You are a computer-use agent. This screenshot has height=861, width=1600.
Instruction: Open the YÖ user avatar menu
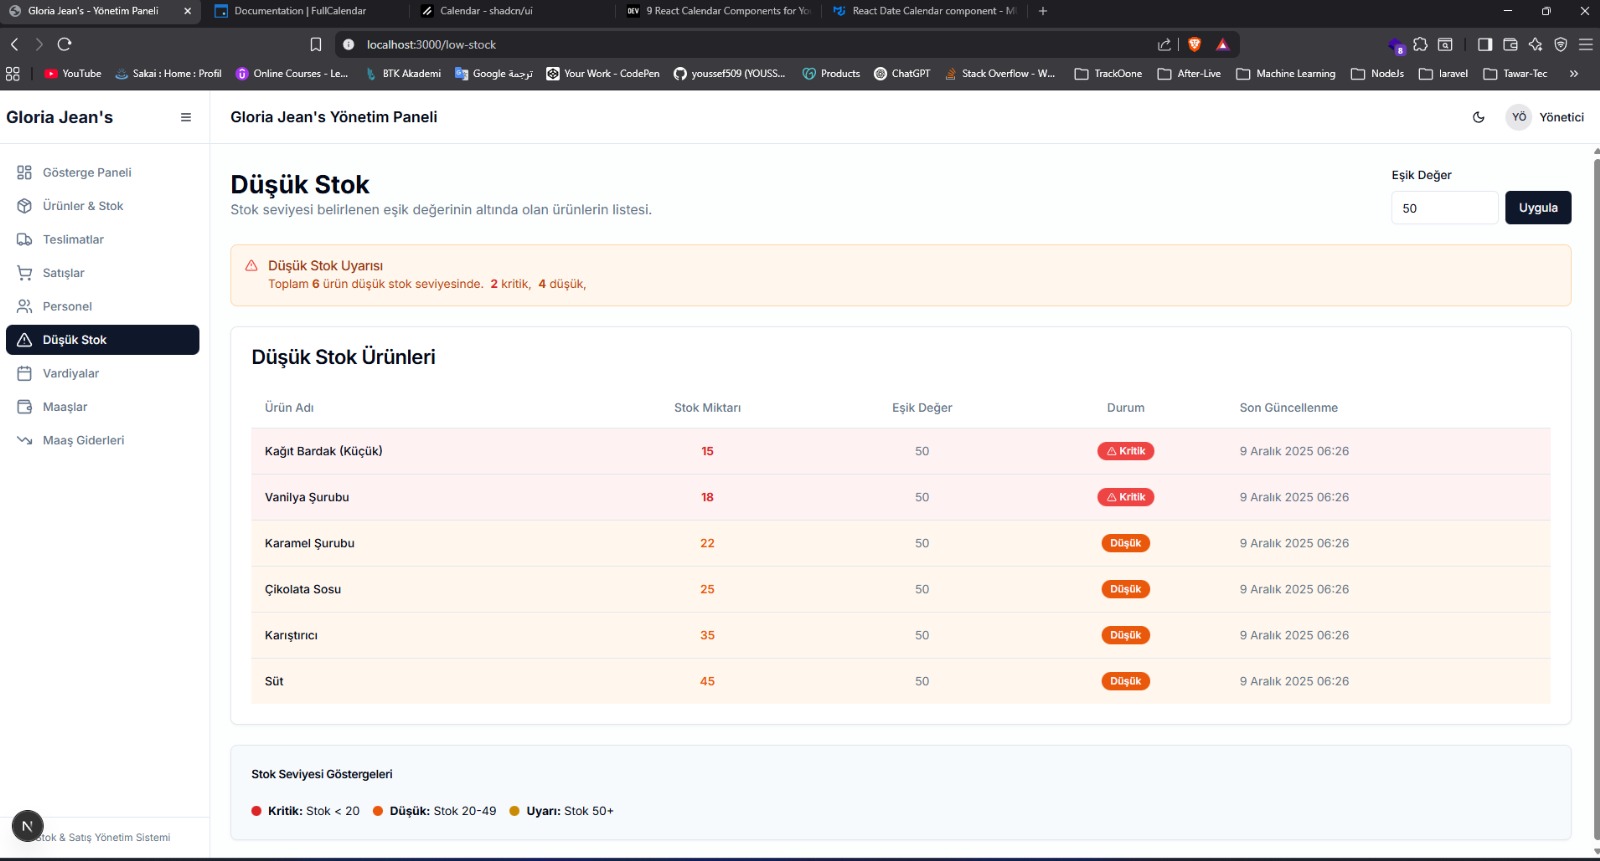pyautogui.click(x=1519, y=117)
